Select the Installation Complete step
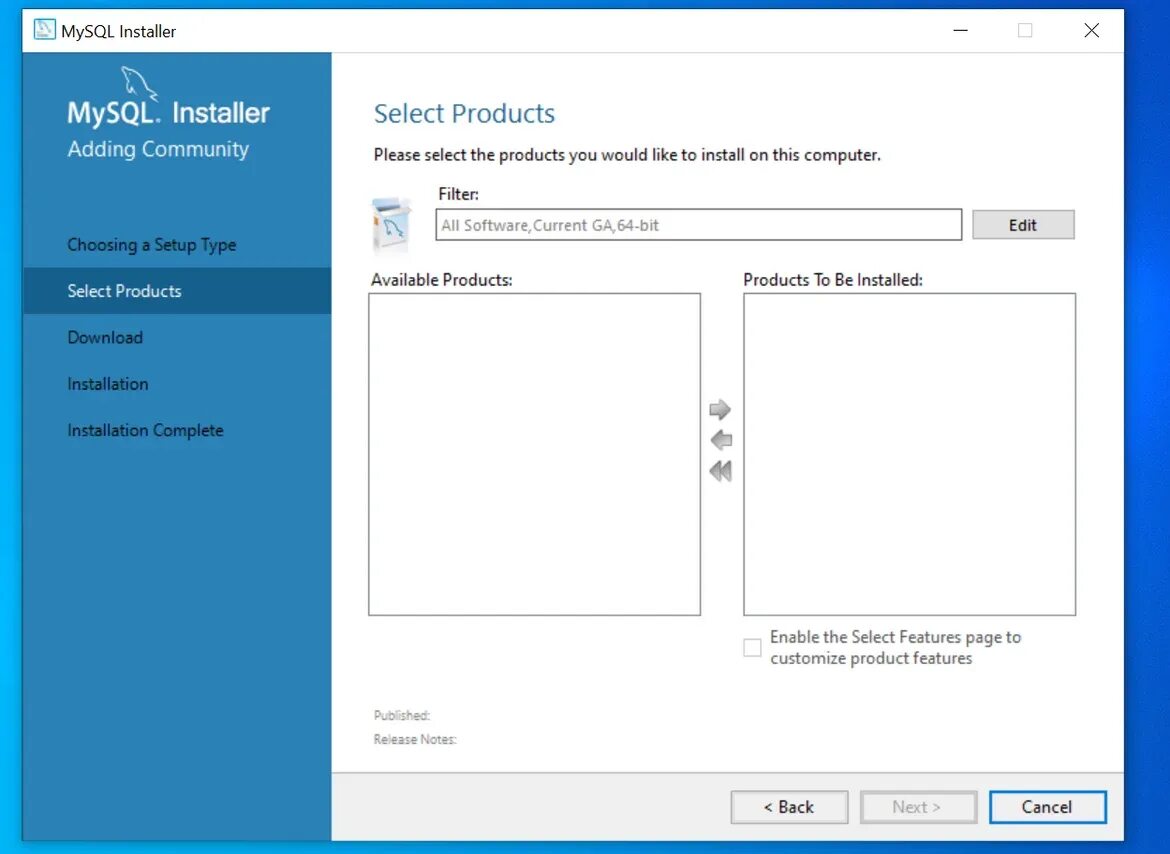Image resolution: width=1170 pixels, height=854 pixels. pyautogui.click(x=146, y=430)
